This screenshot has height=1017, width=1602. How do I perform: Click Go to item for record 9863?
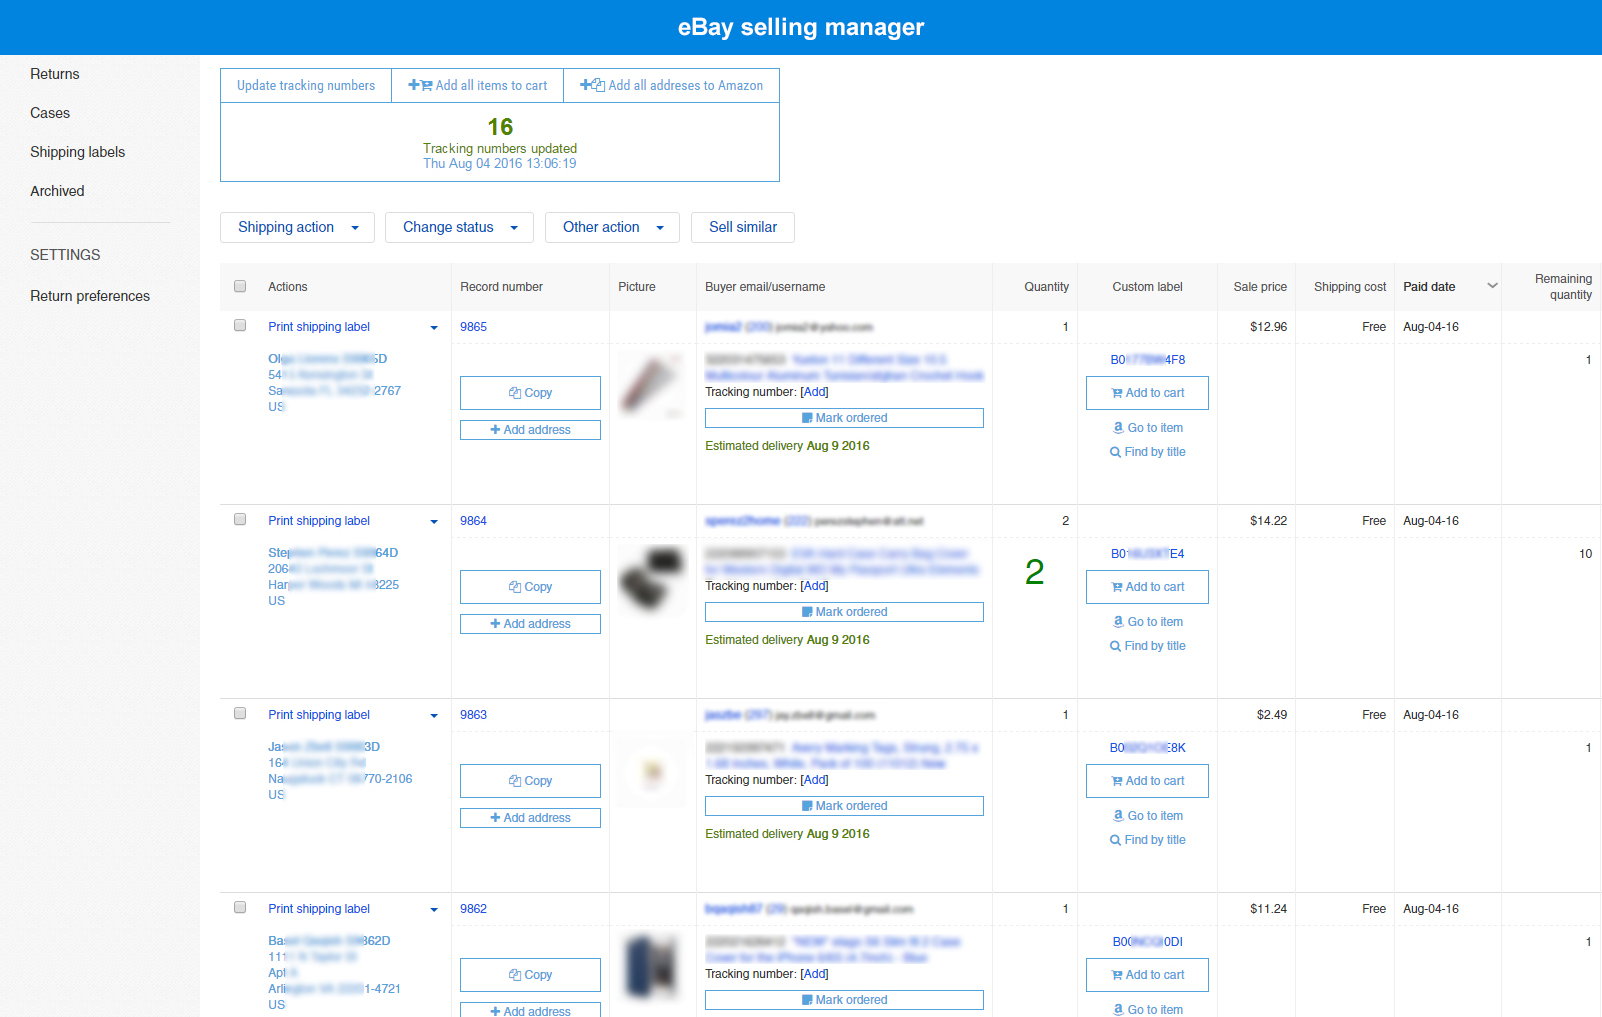pyautogui.click(x=1148, y=816)
